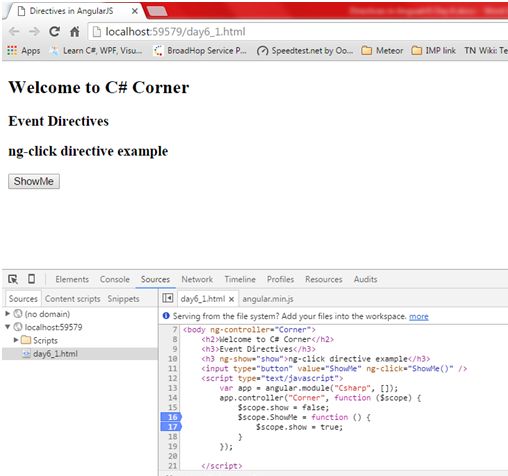
Task: Click the 'Event Directives' page heading
Action: (59, 121)
